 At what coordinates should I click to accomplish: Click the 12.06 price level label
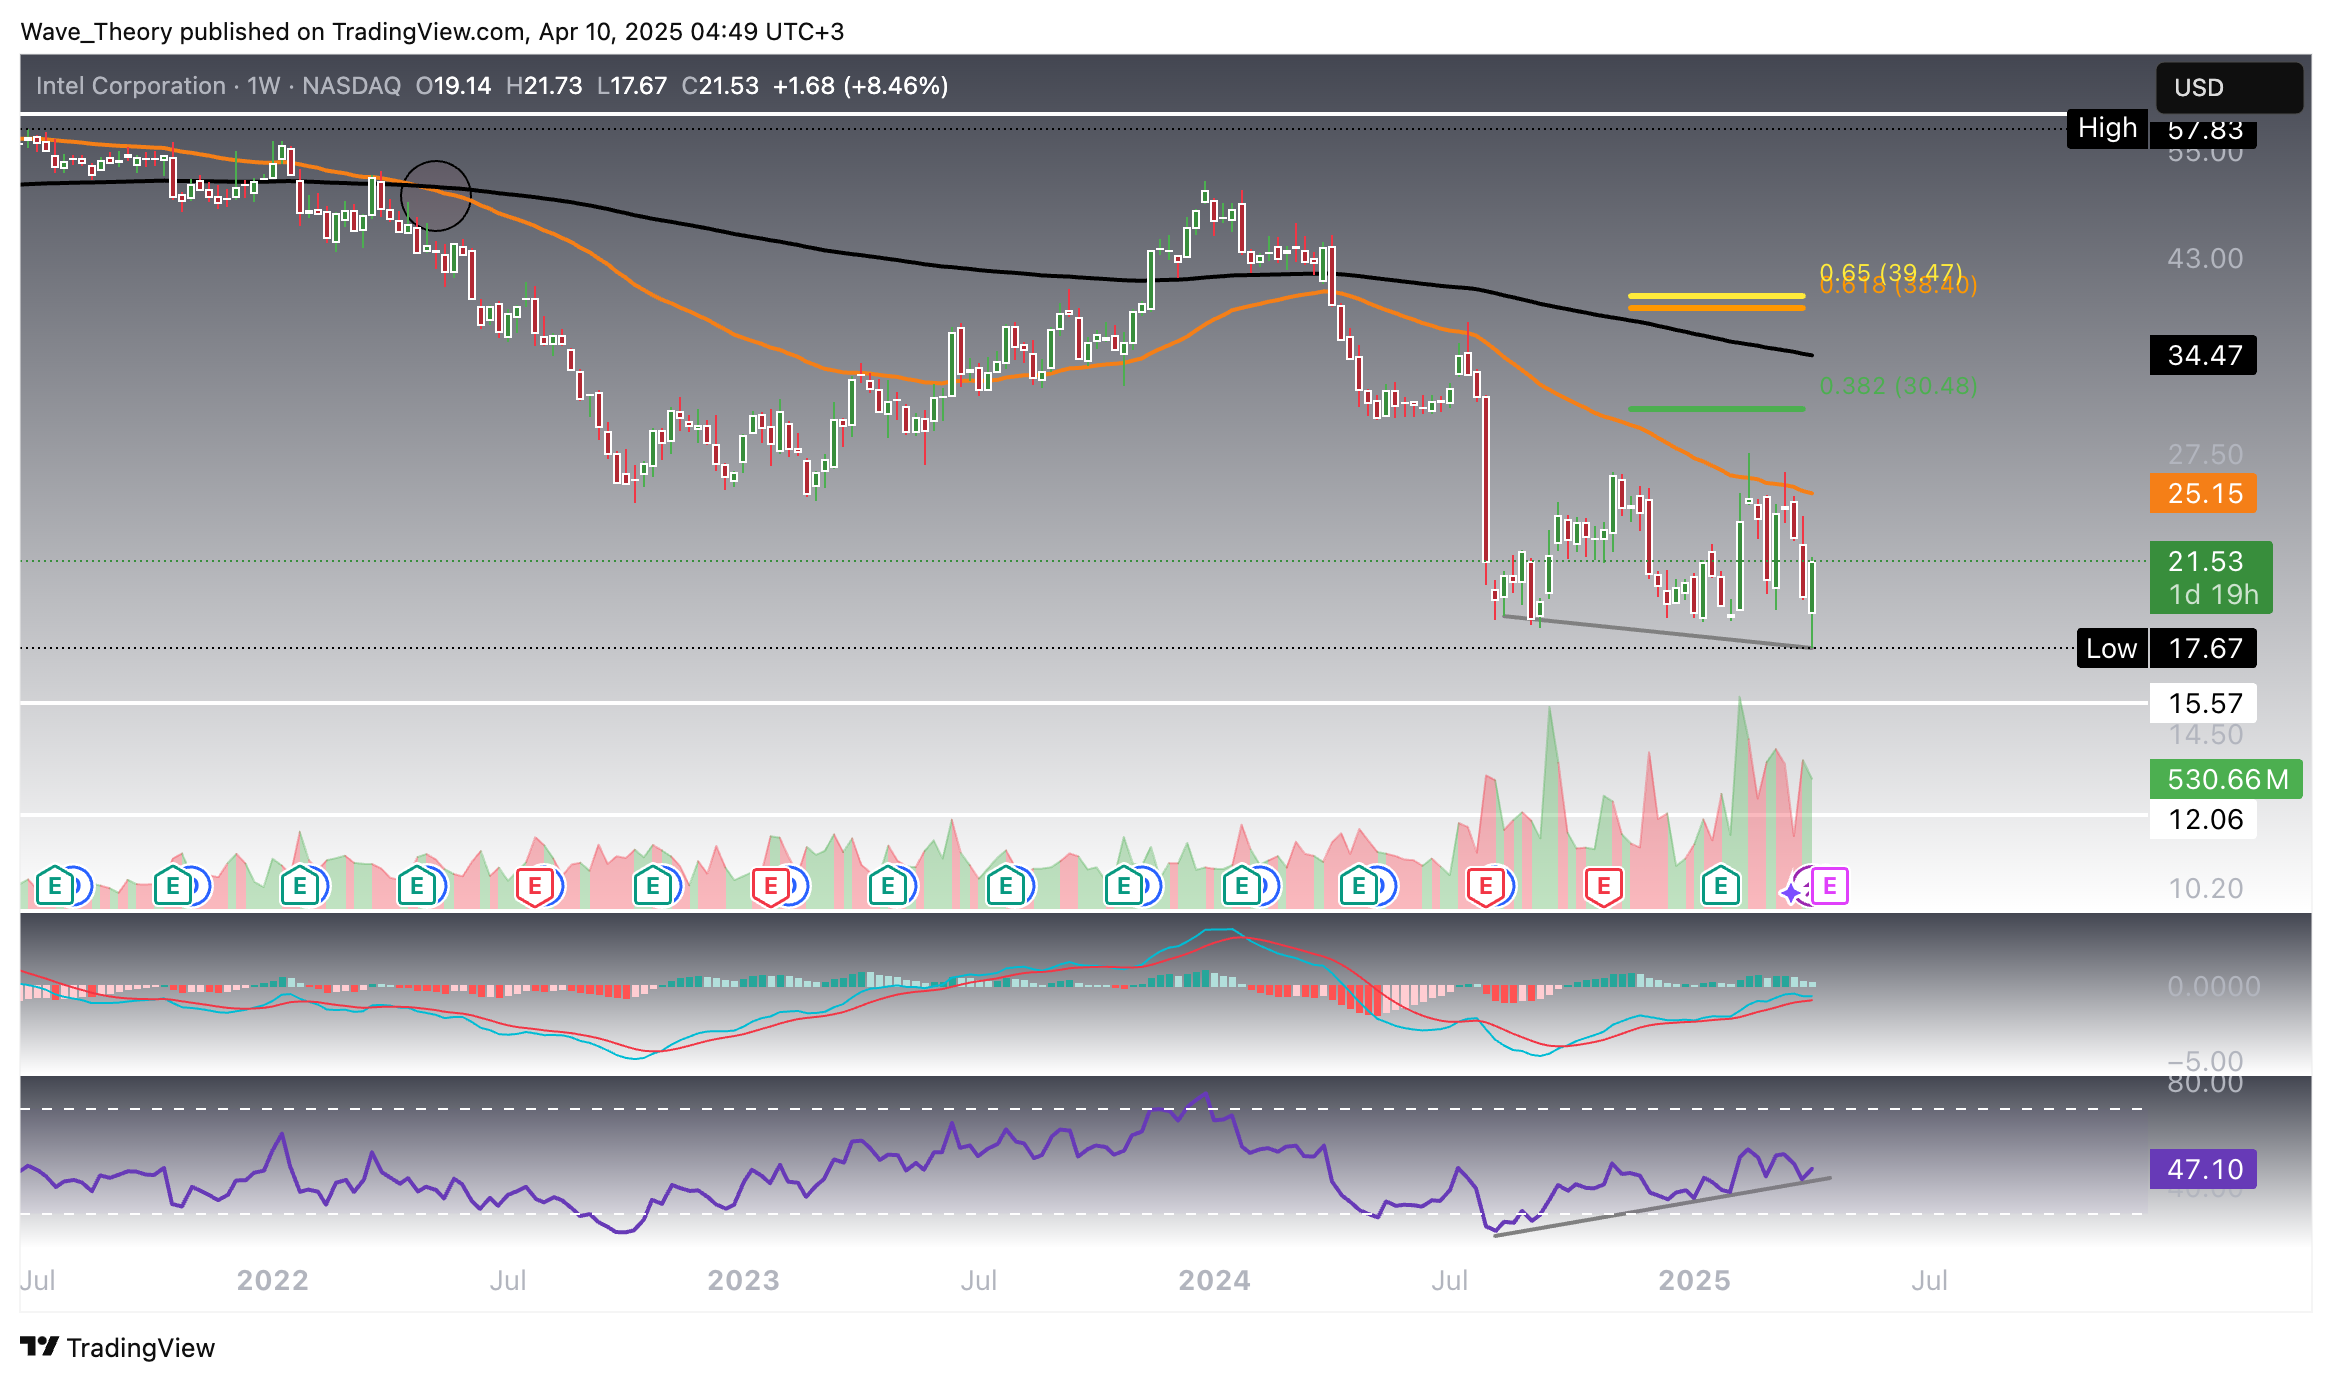click(2203, 819)
